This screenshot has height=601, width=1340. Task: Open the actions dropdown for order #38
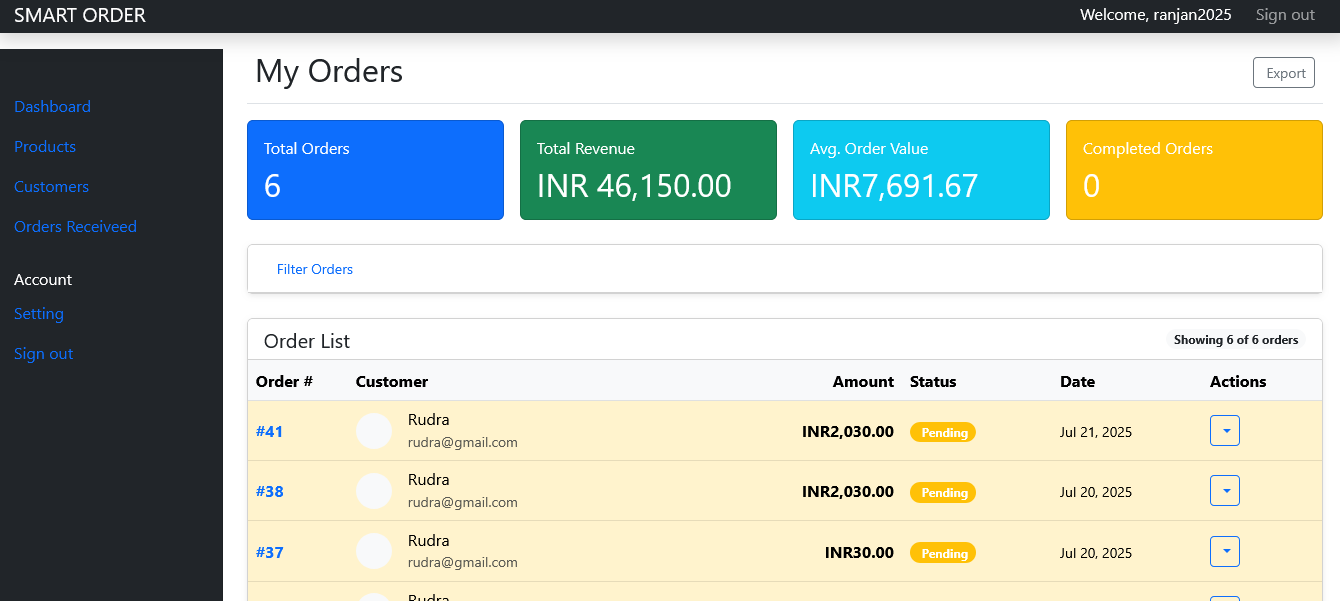[x=1225, y=490]
